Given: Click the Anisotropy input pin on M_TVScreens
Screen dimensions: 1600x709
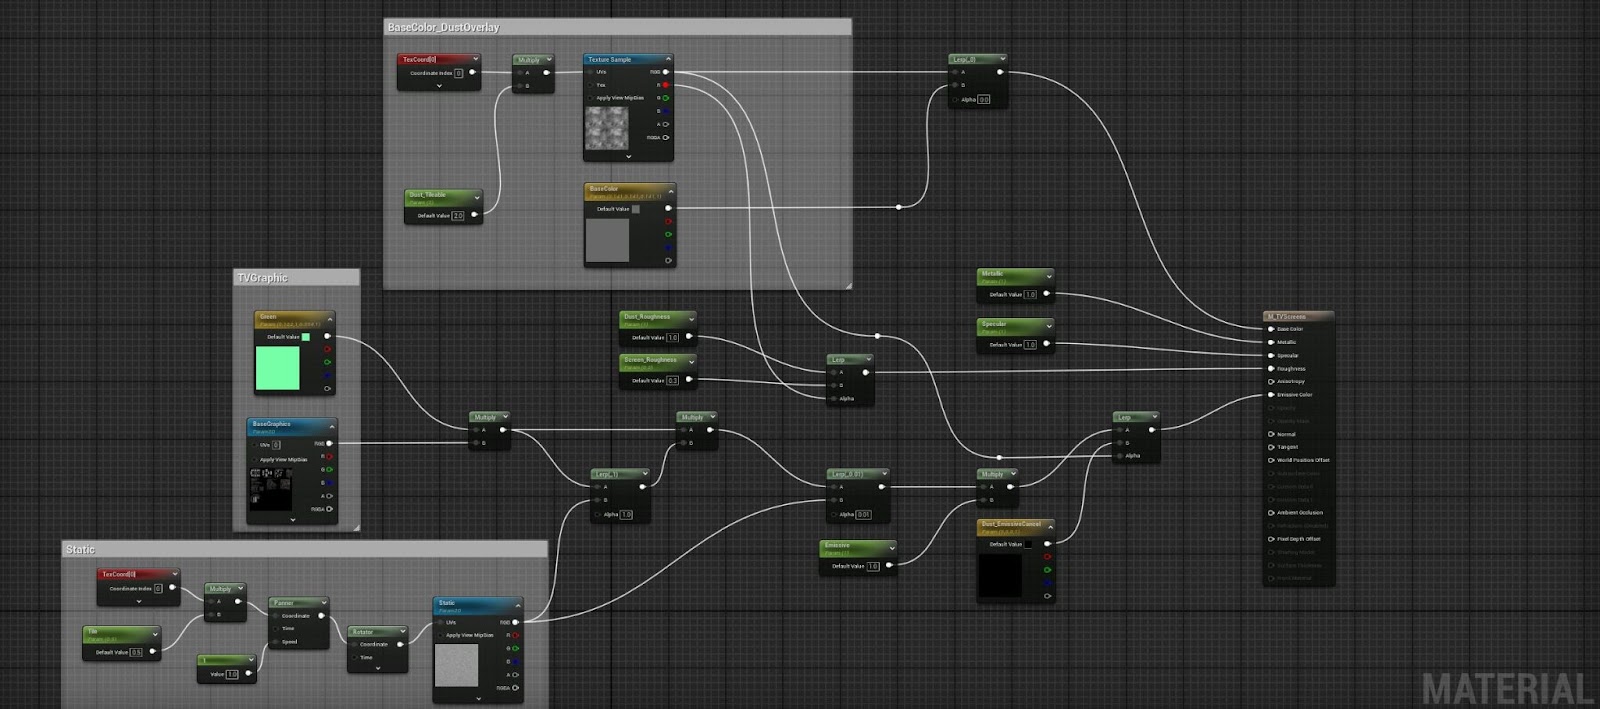Looking at the screenshot, I should [1271, 381].
